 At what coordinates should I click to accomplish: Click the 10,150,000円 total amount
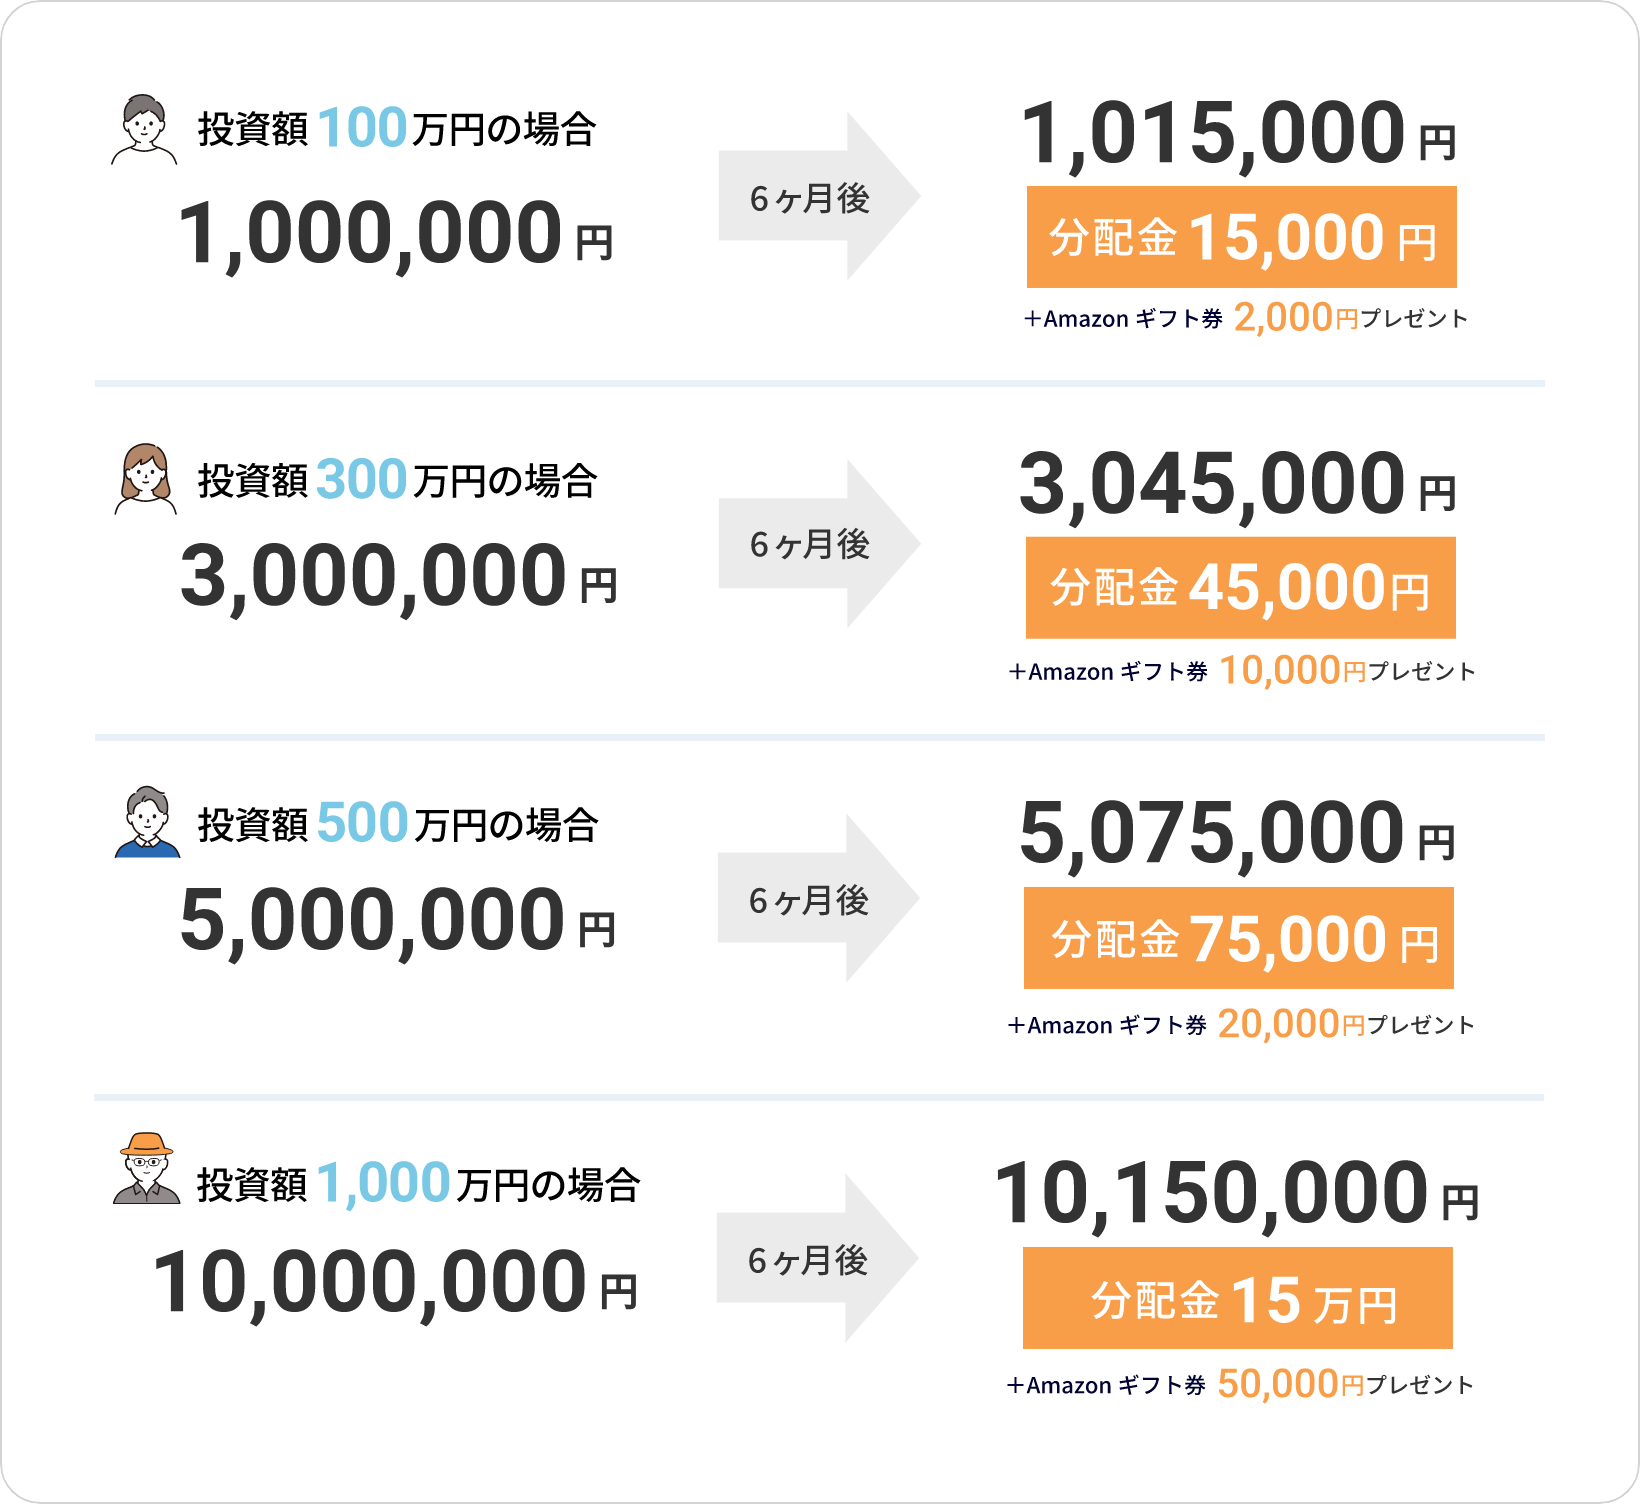click(x=1237, y=1193)
